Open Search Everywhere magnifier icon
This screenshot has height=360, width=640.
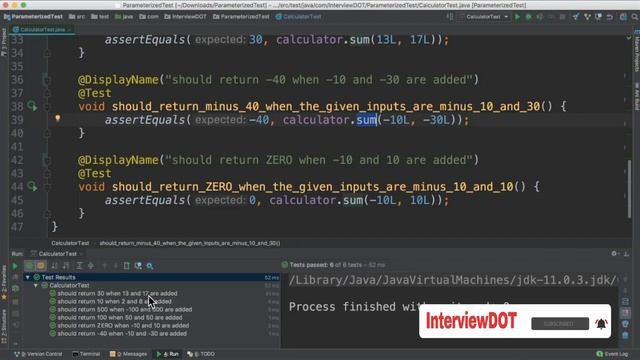tap(635, 17)
